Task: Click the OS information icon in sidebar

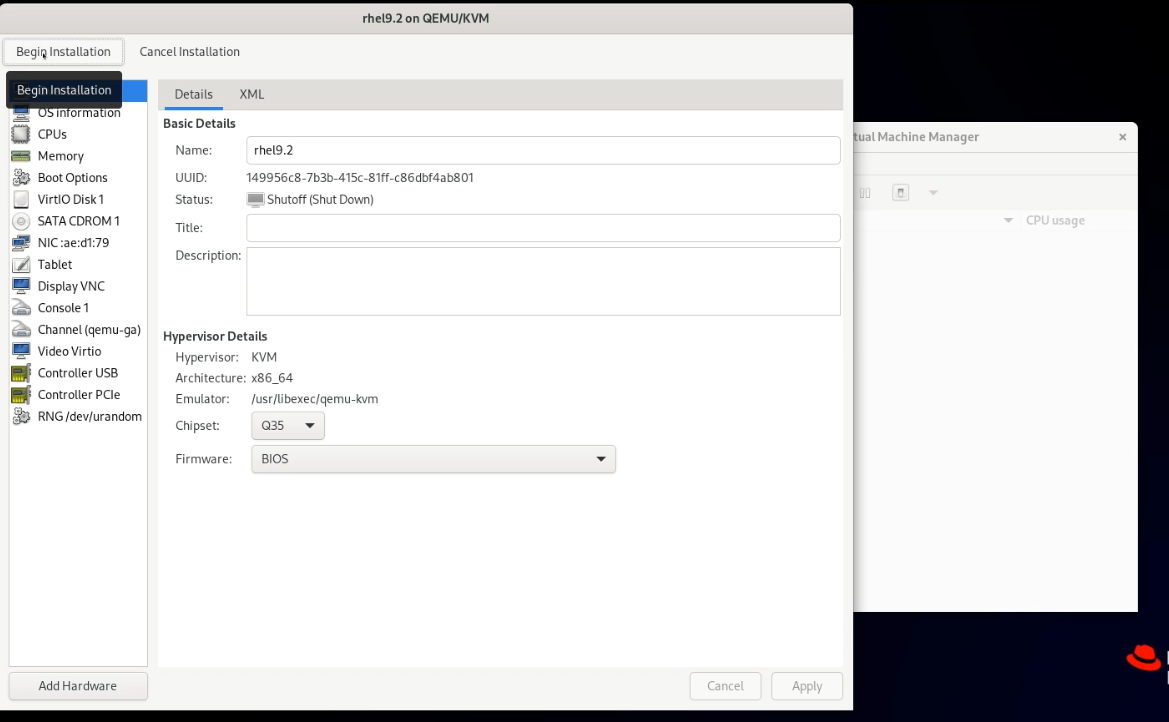Action: point(21,113)
